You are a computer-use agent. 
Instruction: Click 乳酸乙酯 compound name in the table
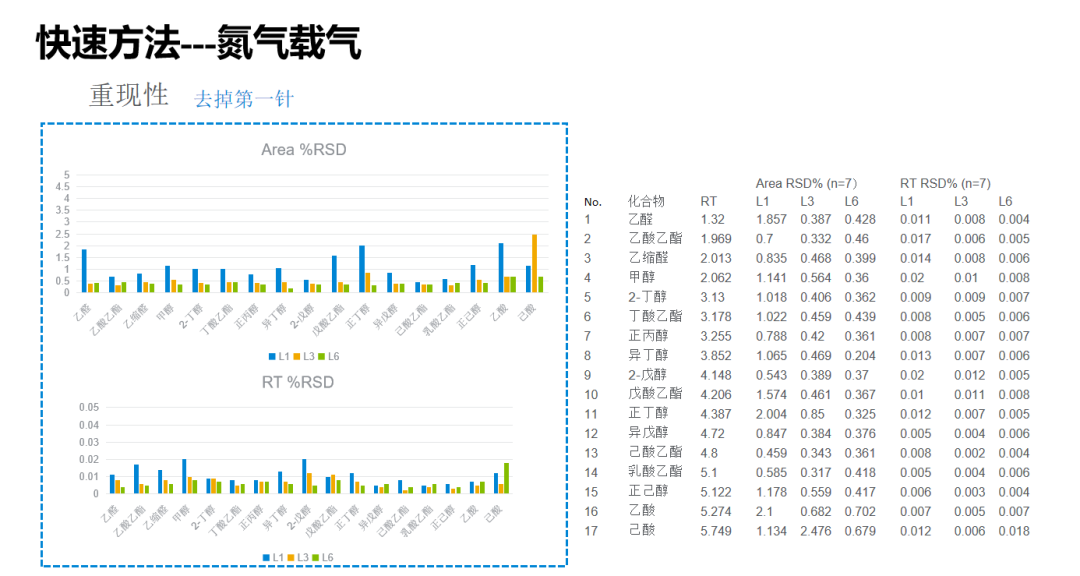point(655,472)
